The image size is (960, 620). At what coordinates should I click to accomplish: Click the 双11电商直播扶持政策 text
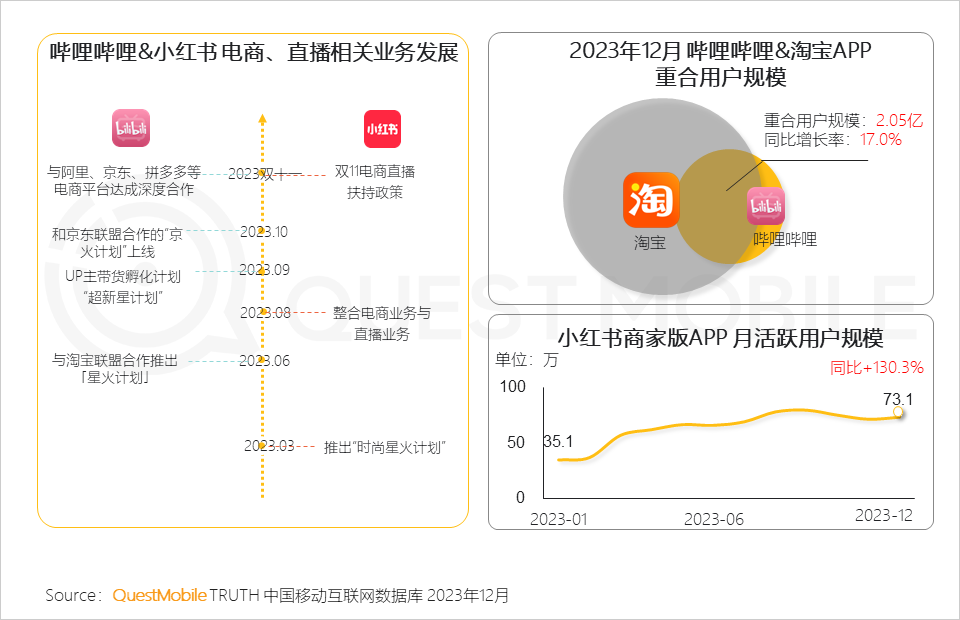[x=375, y=182]
